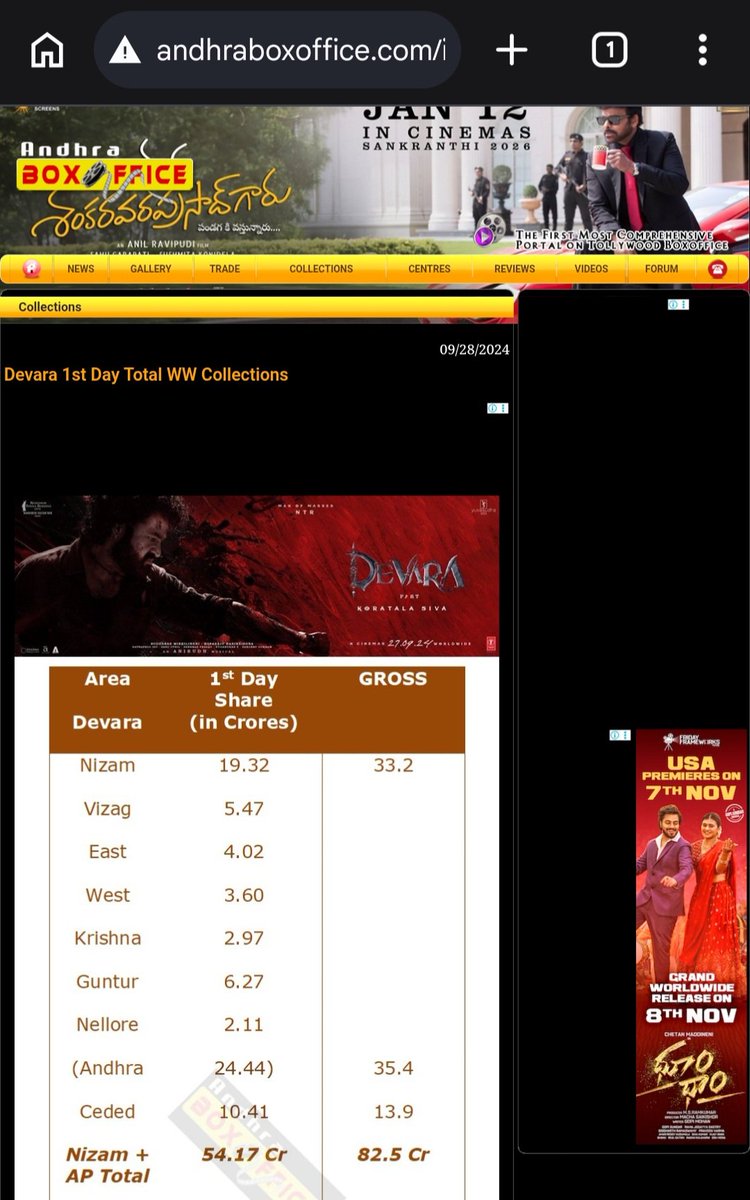
Task: Click the ad info icon beside USA Premieres ad
Action: click(x=620, y=735)
